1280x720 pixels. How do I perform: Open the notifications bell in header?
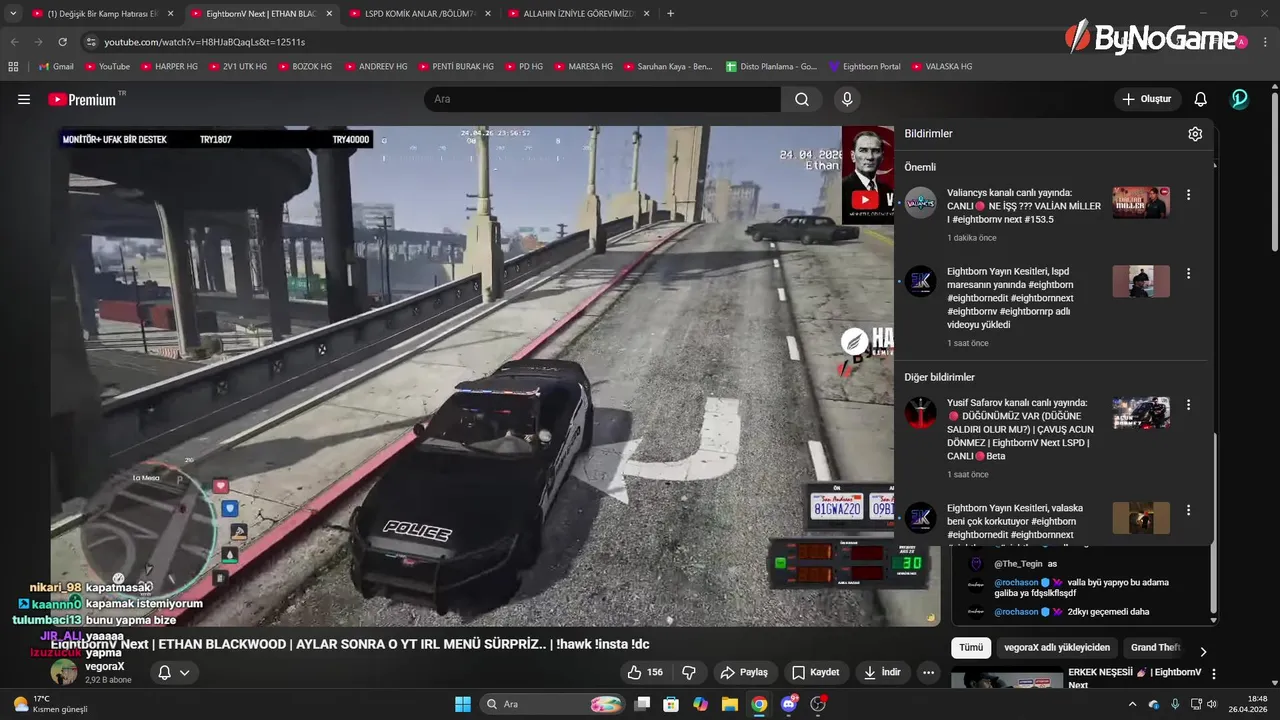pyautogui.click(x=1201, y=99)
